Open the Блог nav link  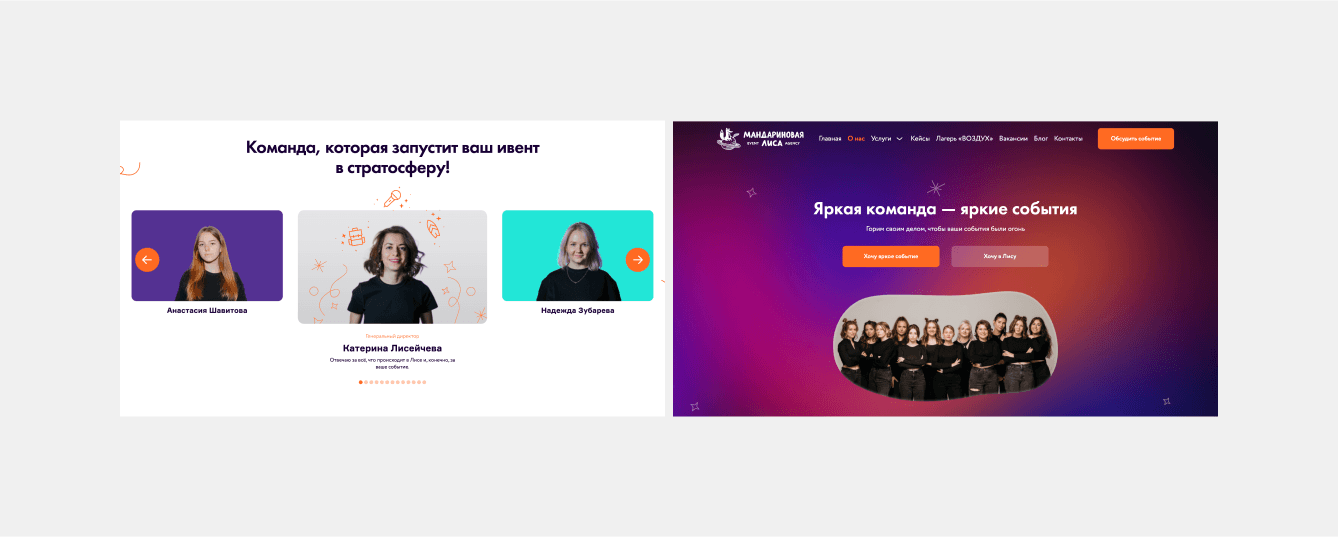[x=1041, y=139]
